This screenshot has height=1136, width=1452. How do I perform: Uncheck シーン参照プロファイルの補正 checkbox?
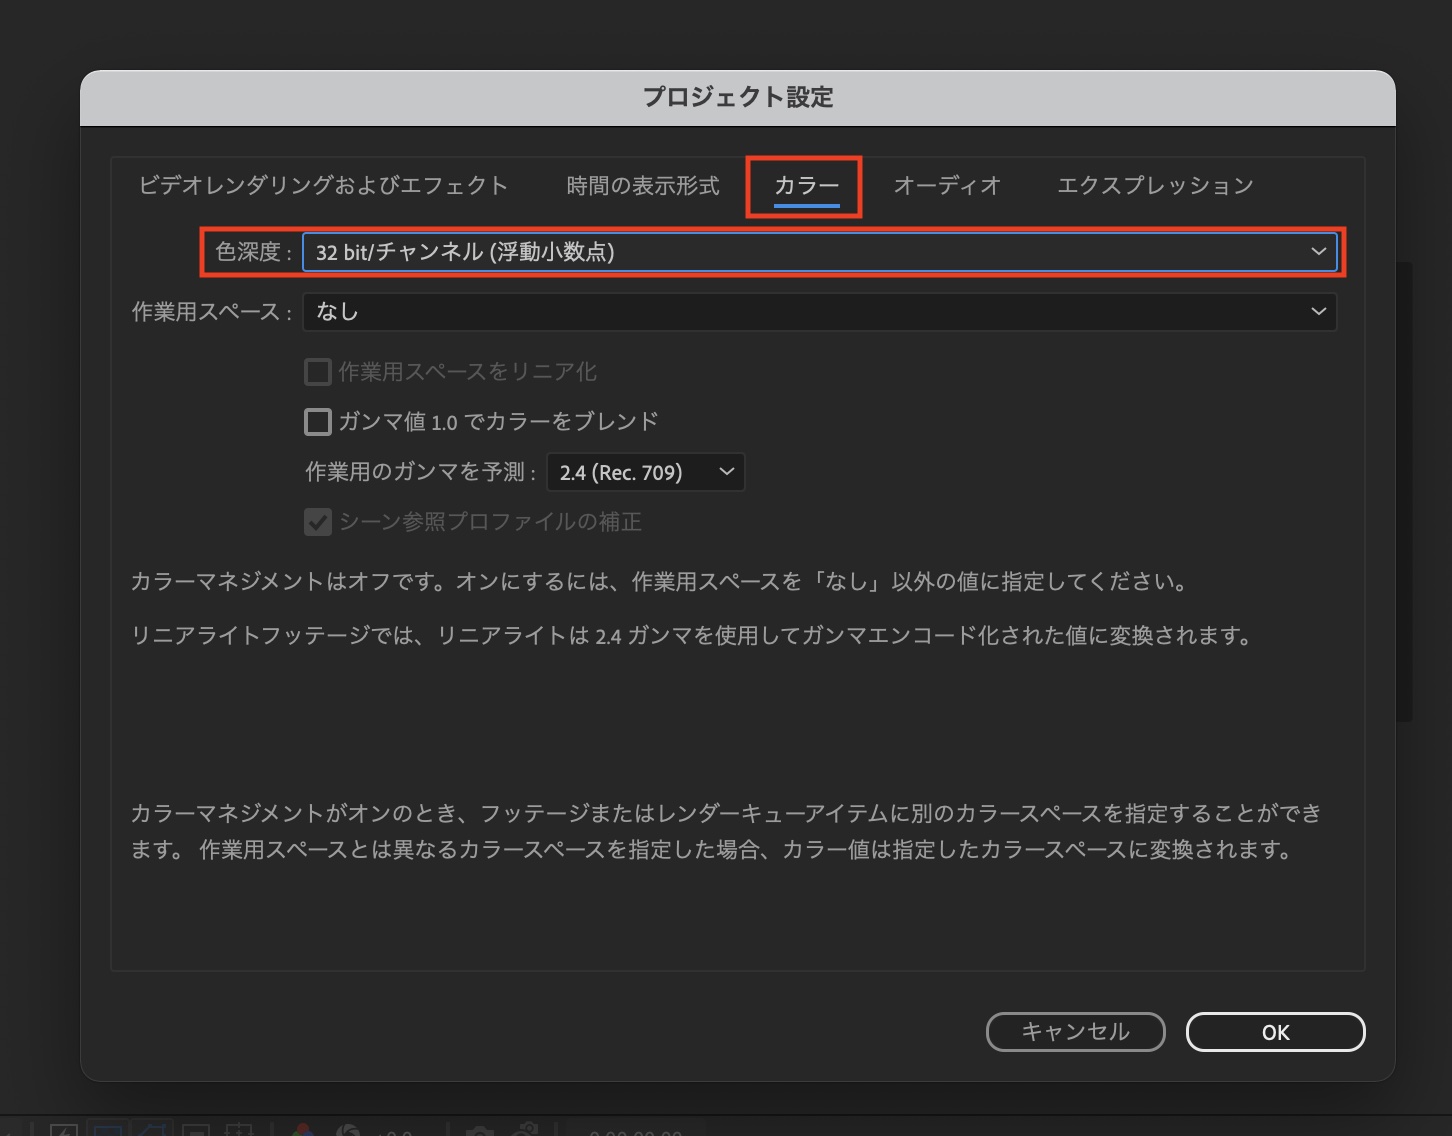tap(318, 522)
